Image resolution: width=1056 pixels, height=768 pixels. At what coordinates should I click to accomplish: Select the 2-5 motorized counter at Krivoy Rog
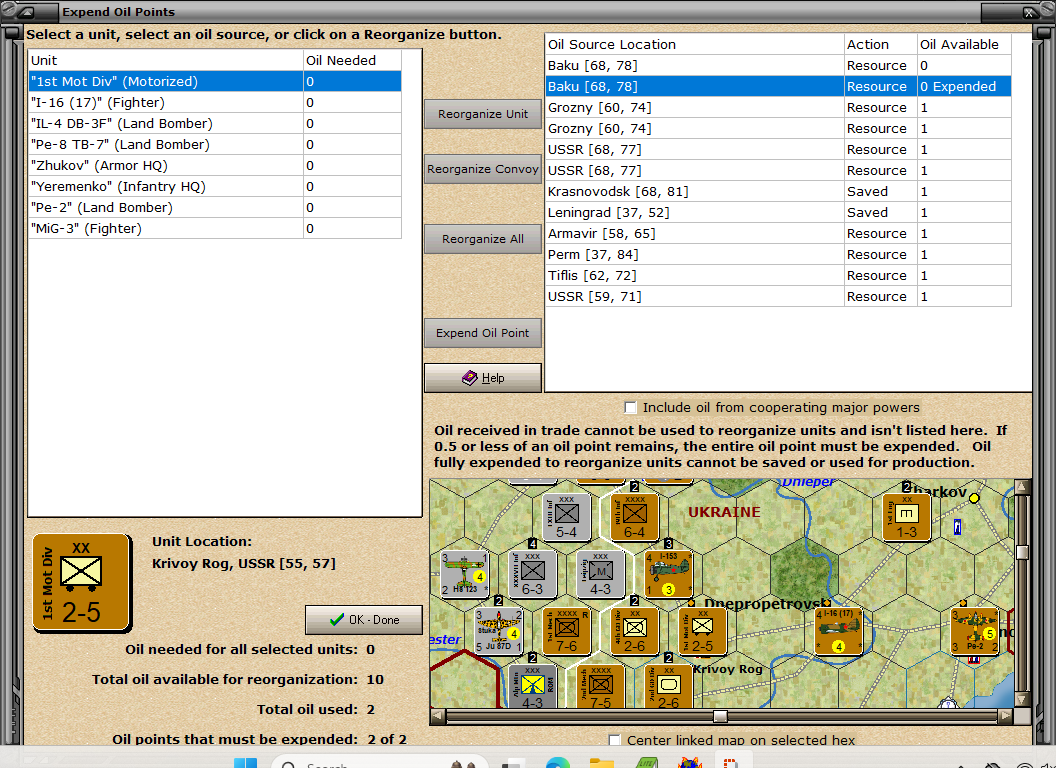(x=702, y=631)
